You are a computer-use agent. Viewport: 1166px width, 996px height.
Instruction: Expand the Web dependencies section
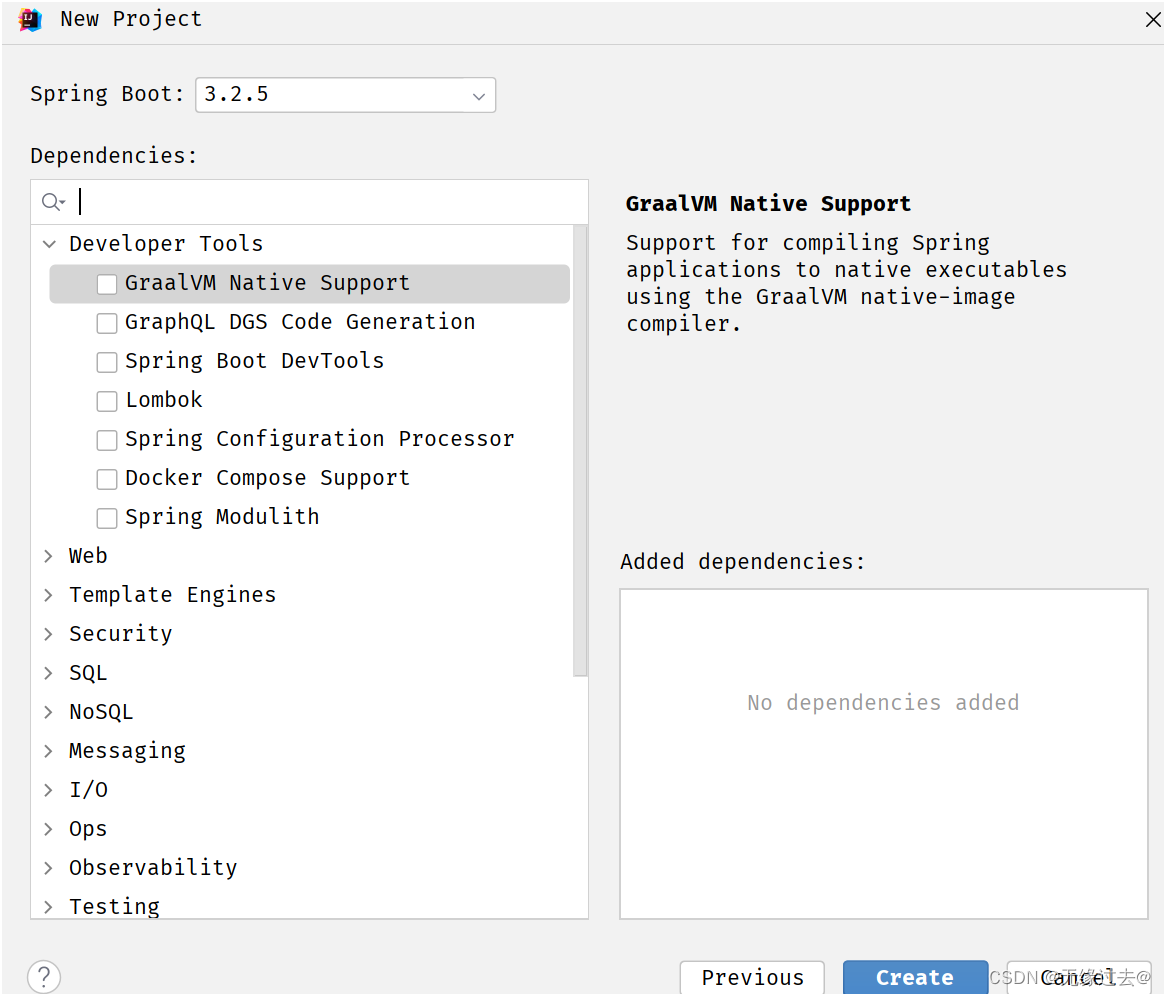(48, 556)
